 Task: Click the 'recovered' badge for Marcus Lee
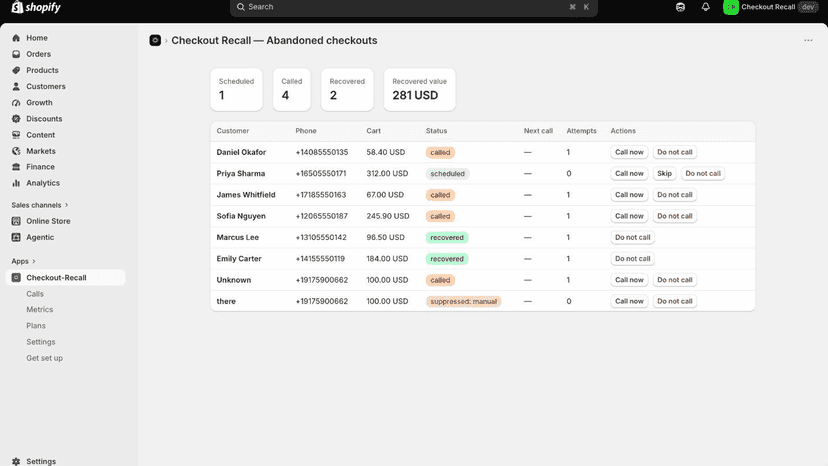[447, 237]
